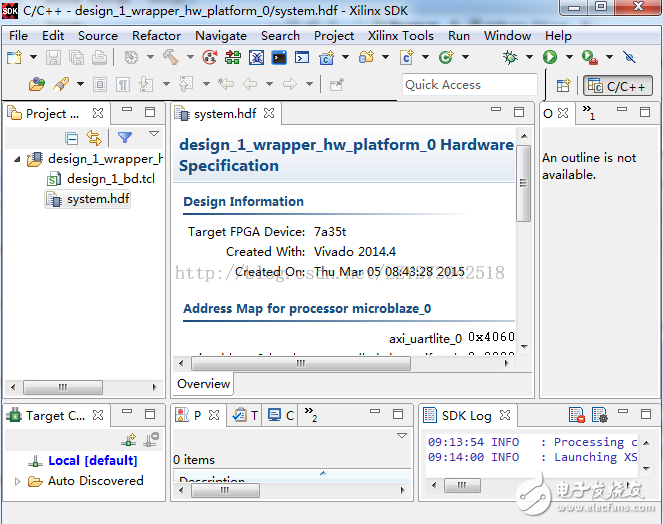Select design_1_bd.tcl file in tree
Screen dimensions: 663x524
(x=110, y=179)
